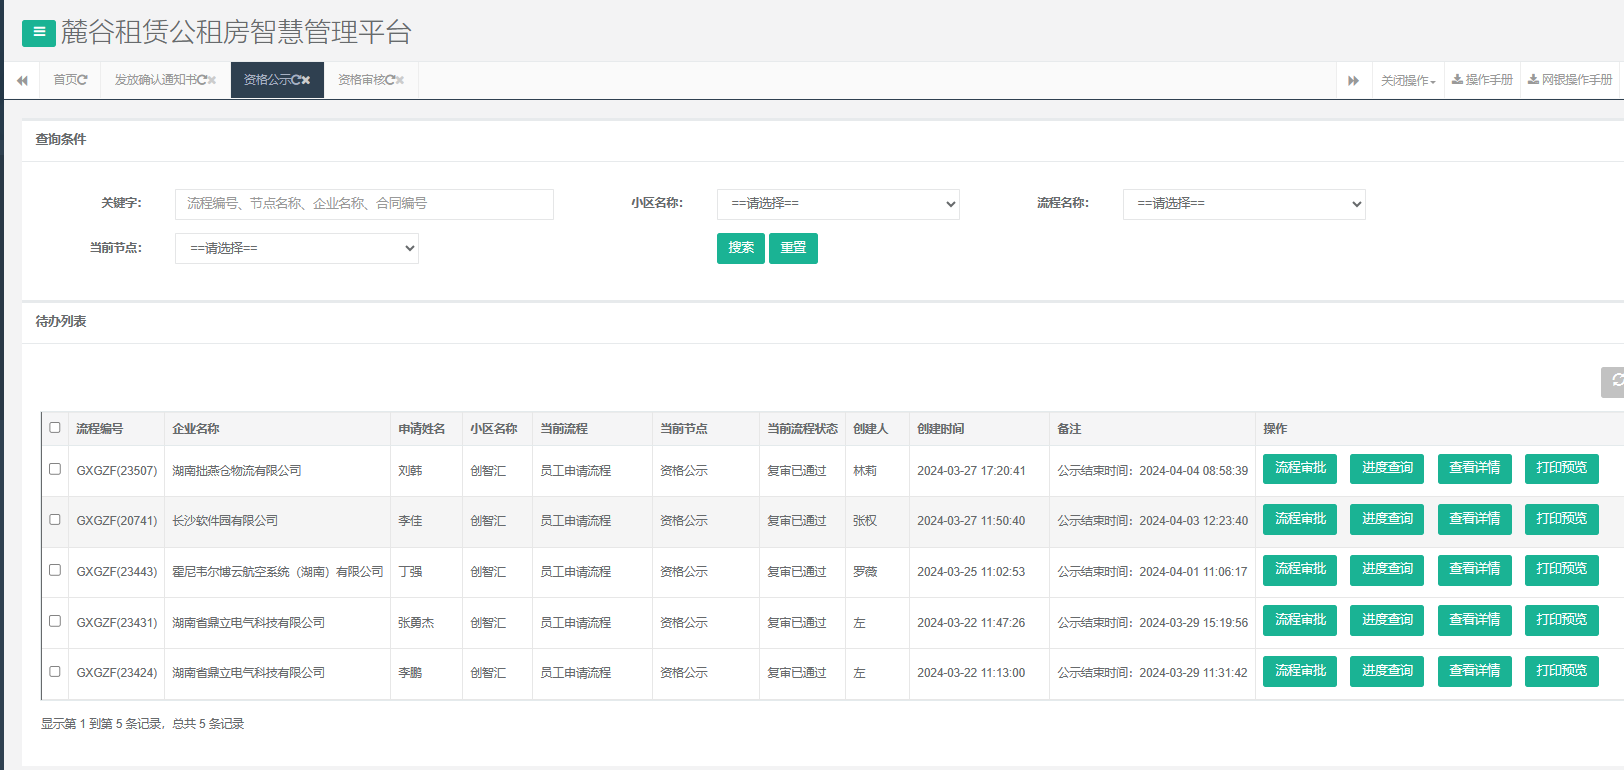Focus the 关键字 search input field
This screenshot has height=770, width=1624.
tap(364, 204)
